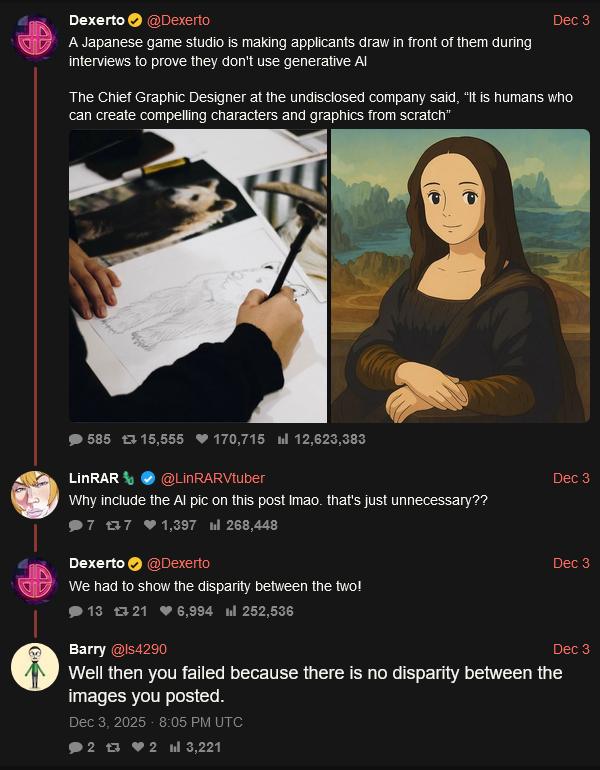This screenshot has width=600, height=770.
Task: Open the hand-drawing bear sketch photo
Action: (198, 275)
